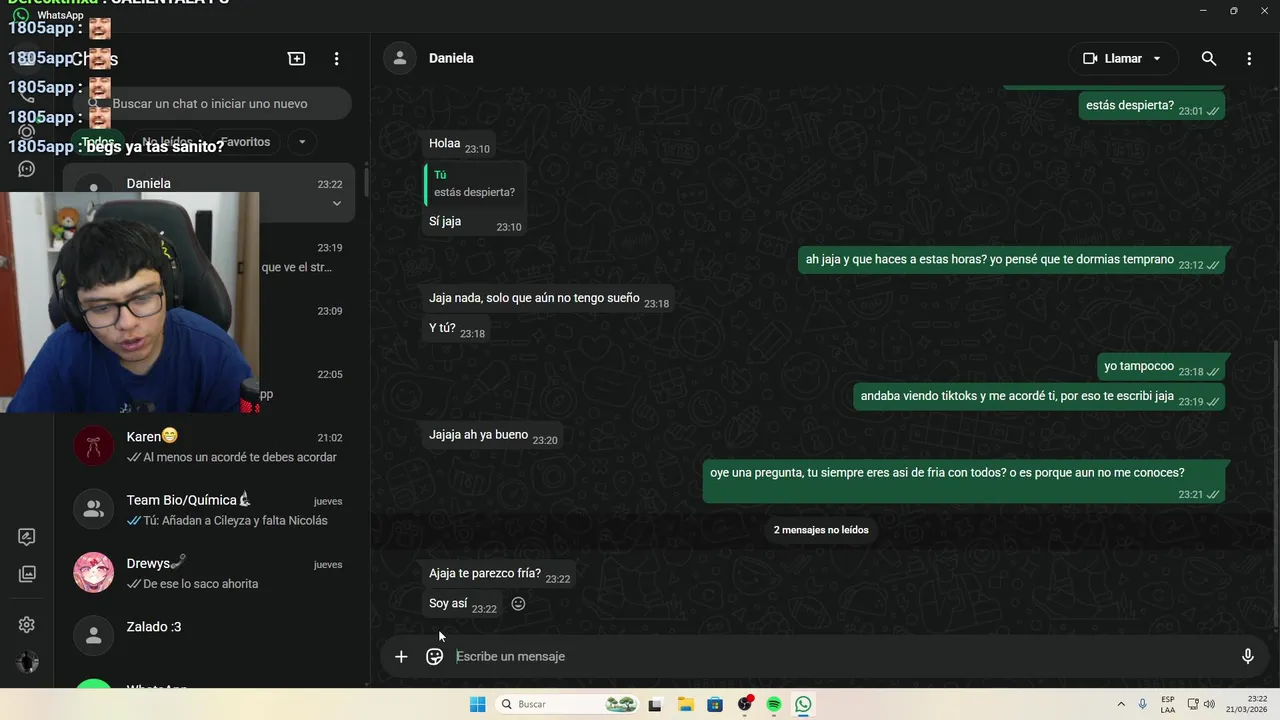Image resolution: width=1280 pixels, height=720 pixels.
Task: Expand more chat filters dropdown arrow
Action: pyautogui.click(x=301, y=142)
